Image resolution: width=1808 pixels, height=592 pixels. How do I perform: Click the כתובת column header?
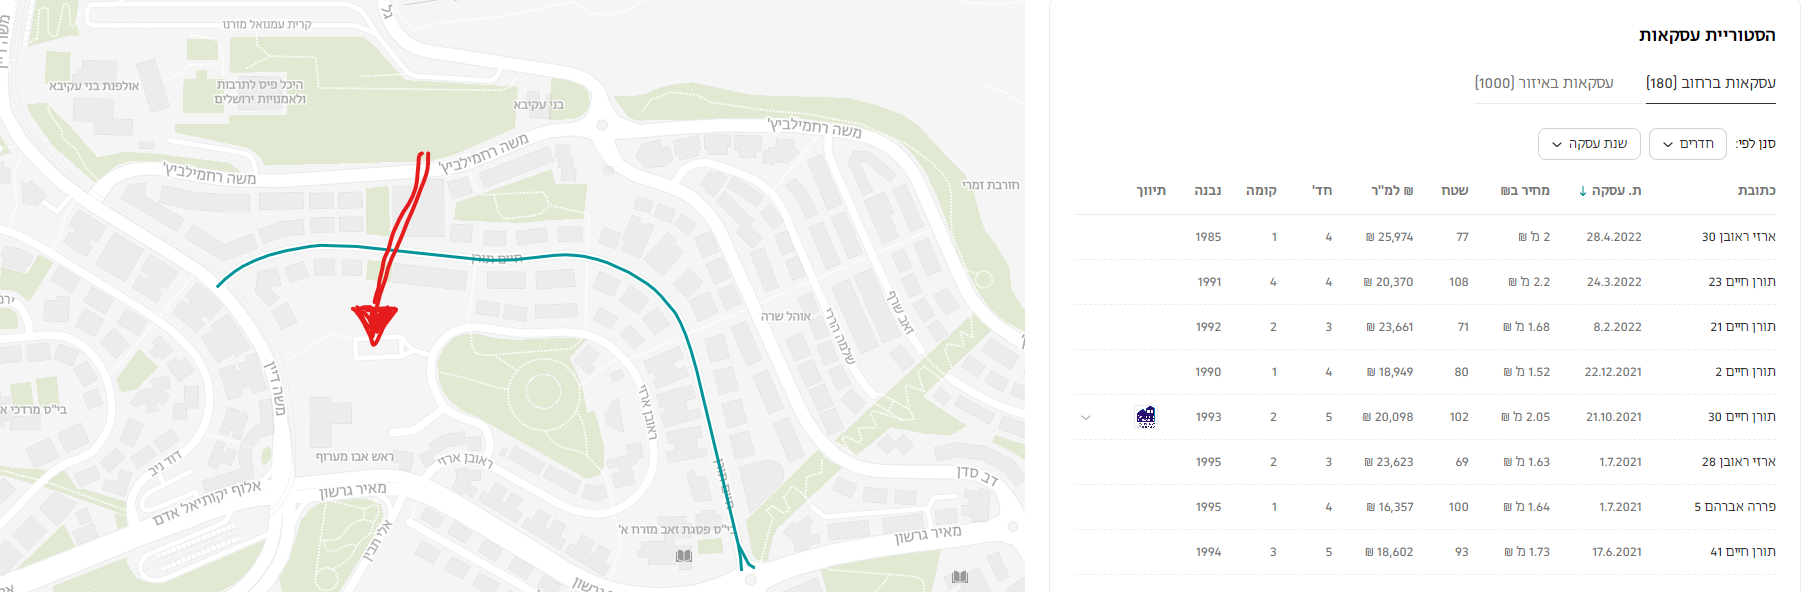[1757, 190]
